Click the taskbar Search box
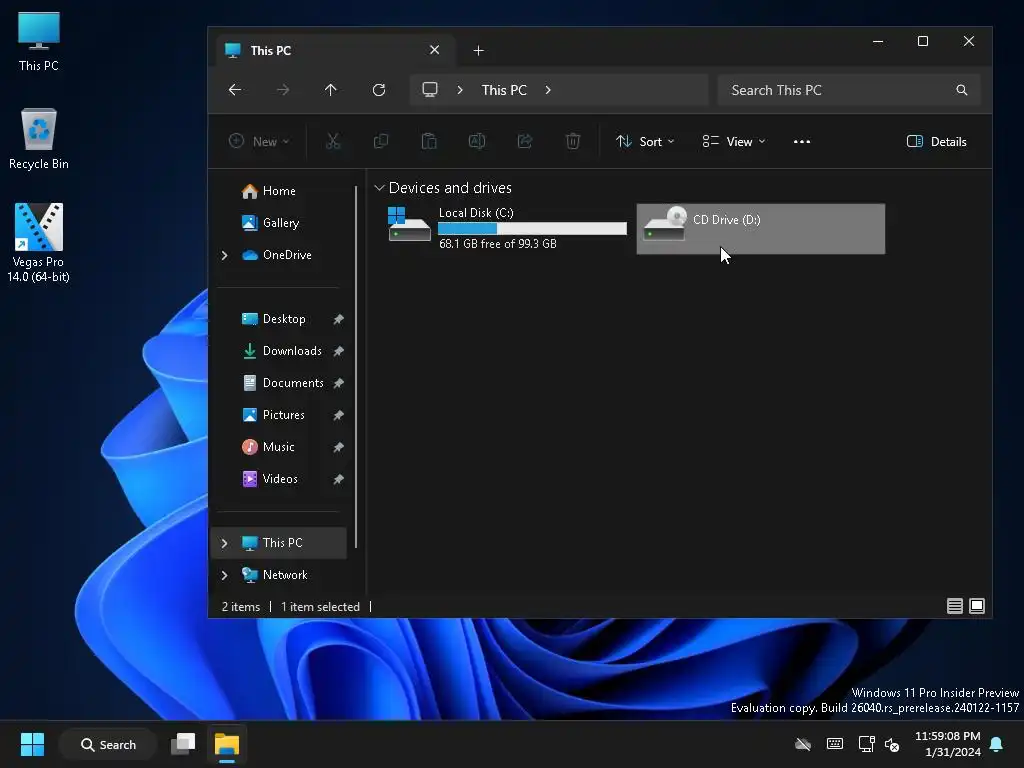The height and width of the screenshot is (768, 1024). (108, 744)
